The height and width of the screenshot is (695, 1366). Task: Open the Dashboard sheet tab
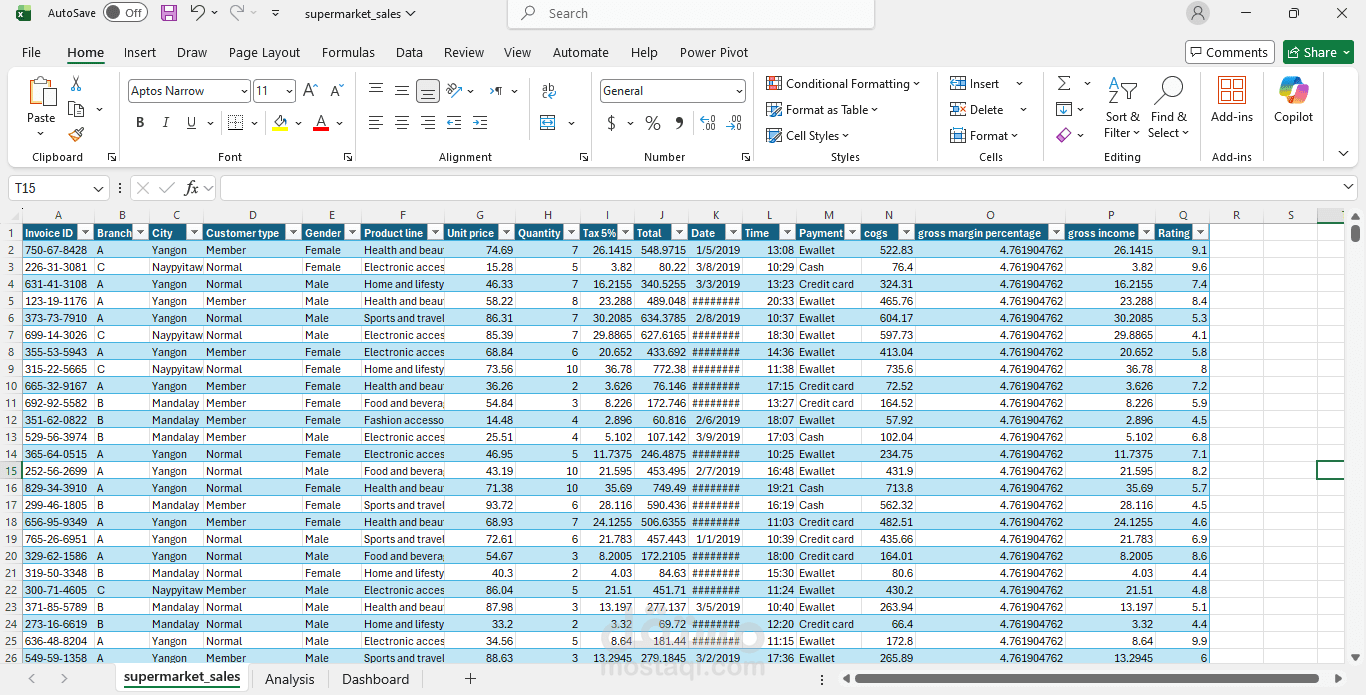[x=375, y=679]
